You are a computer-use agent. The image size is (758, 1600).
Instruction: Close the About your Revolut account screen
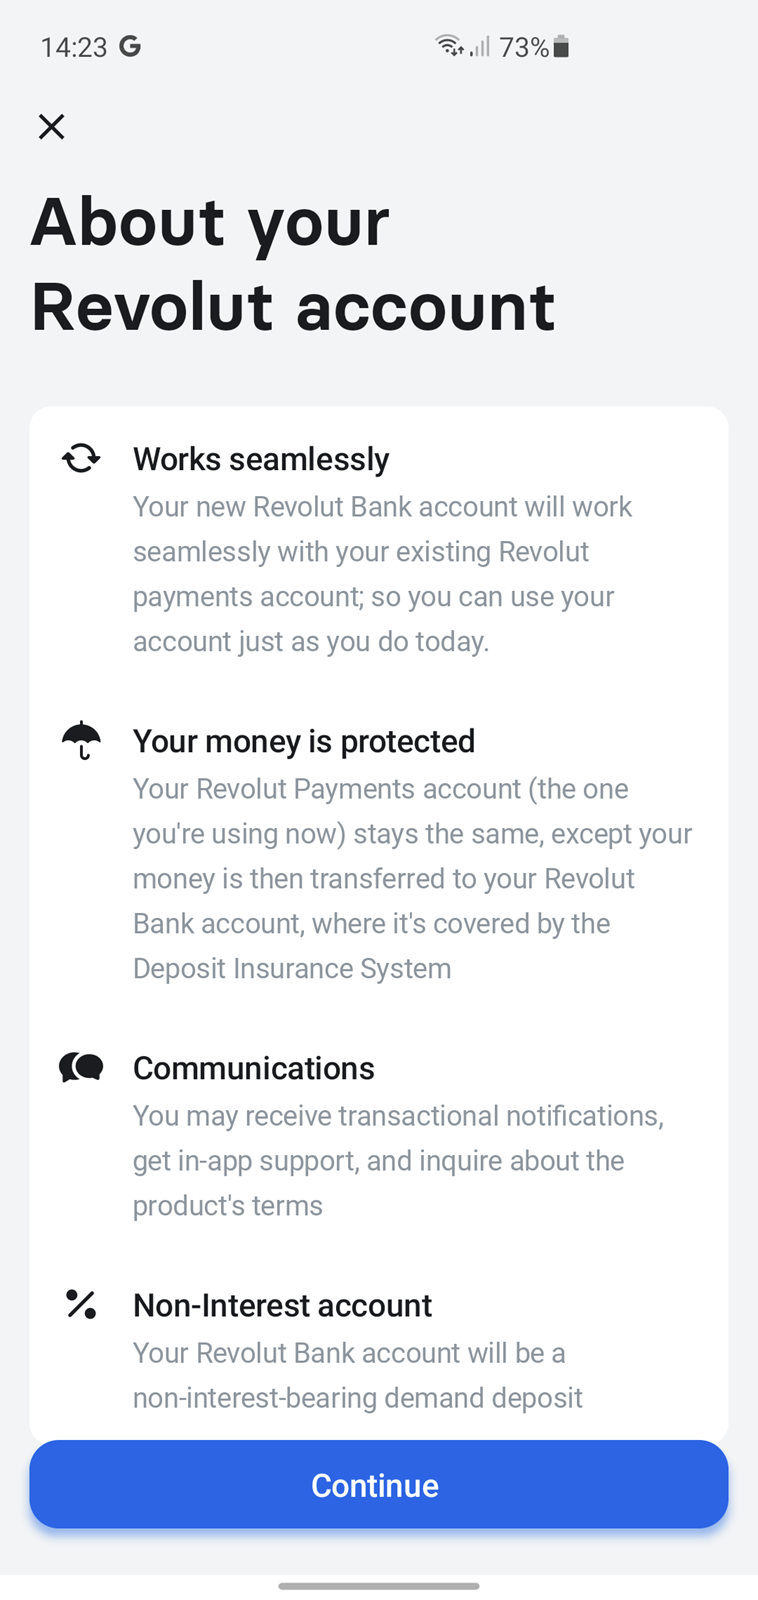click(51, 127)
